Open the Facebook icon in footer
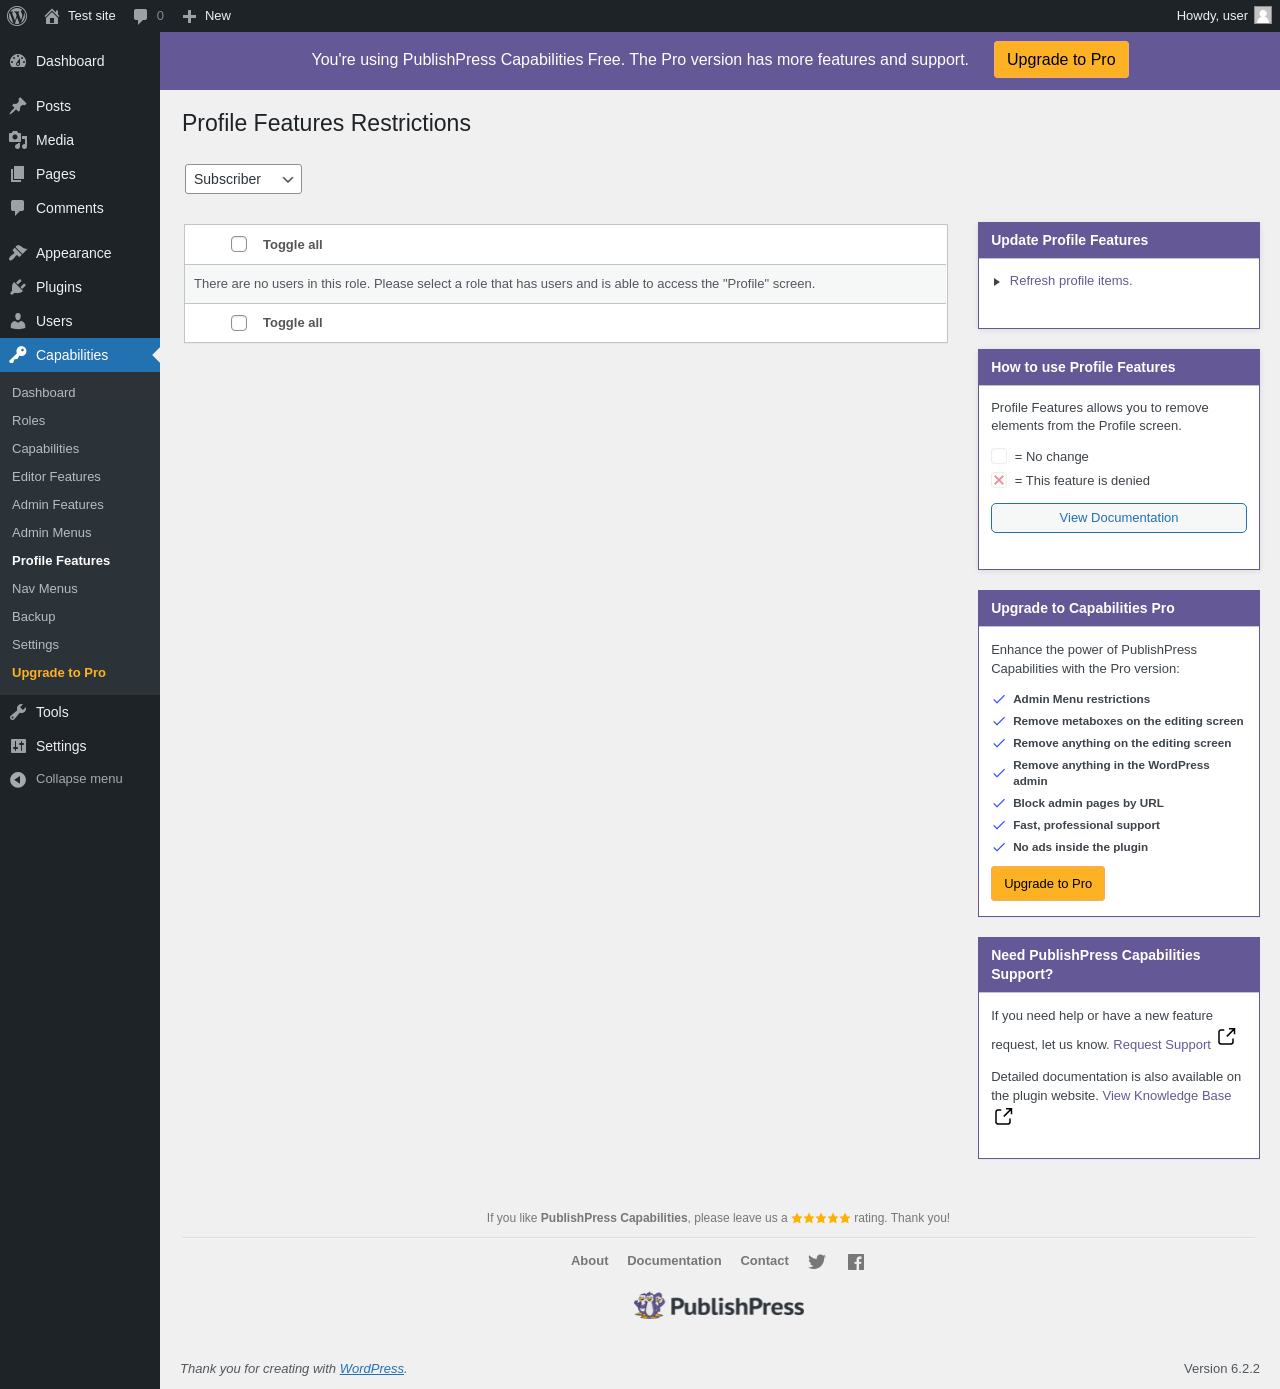The width and height of the screenshot is (1280, 1389). tap(856, 1262)
